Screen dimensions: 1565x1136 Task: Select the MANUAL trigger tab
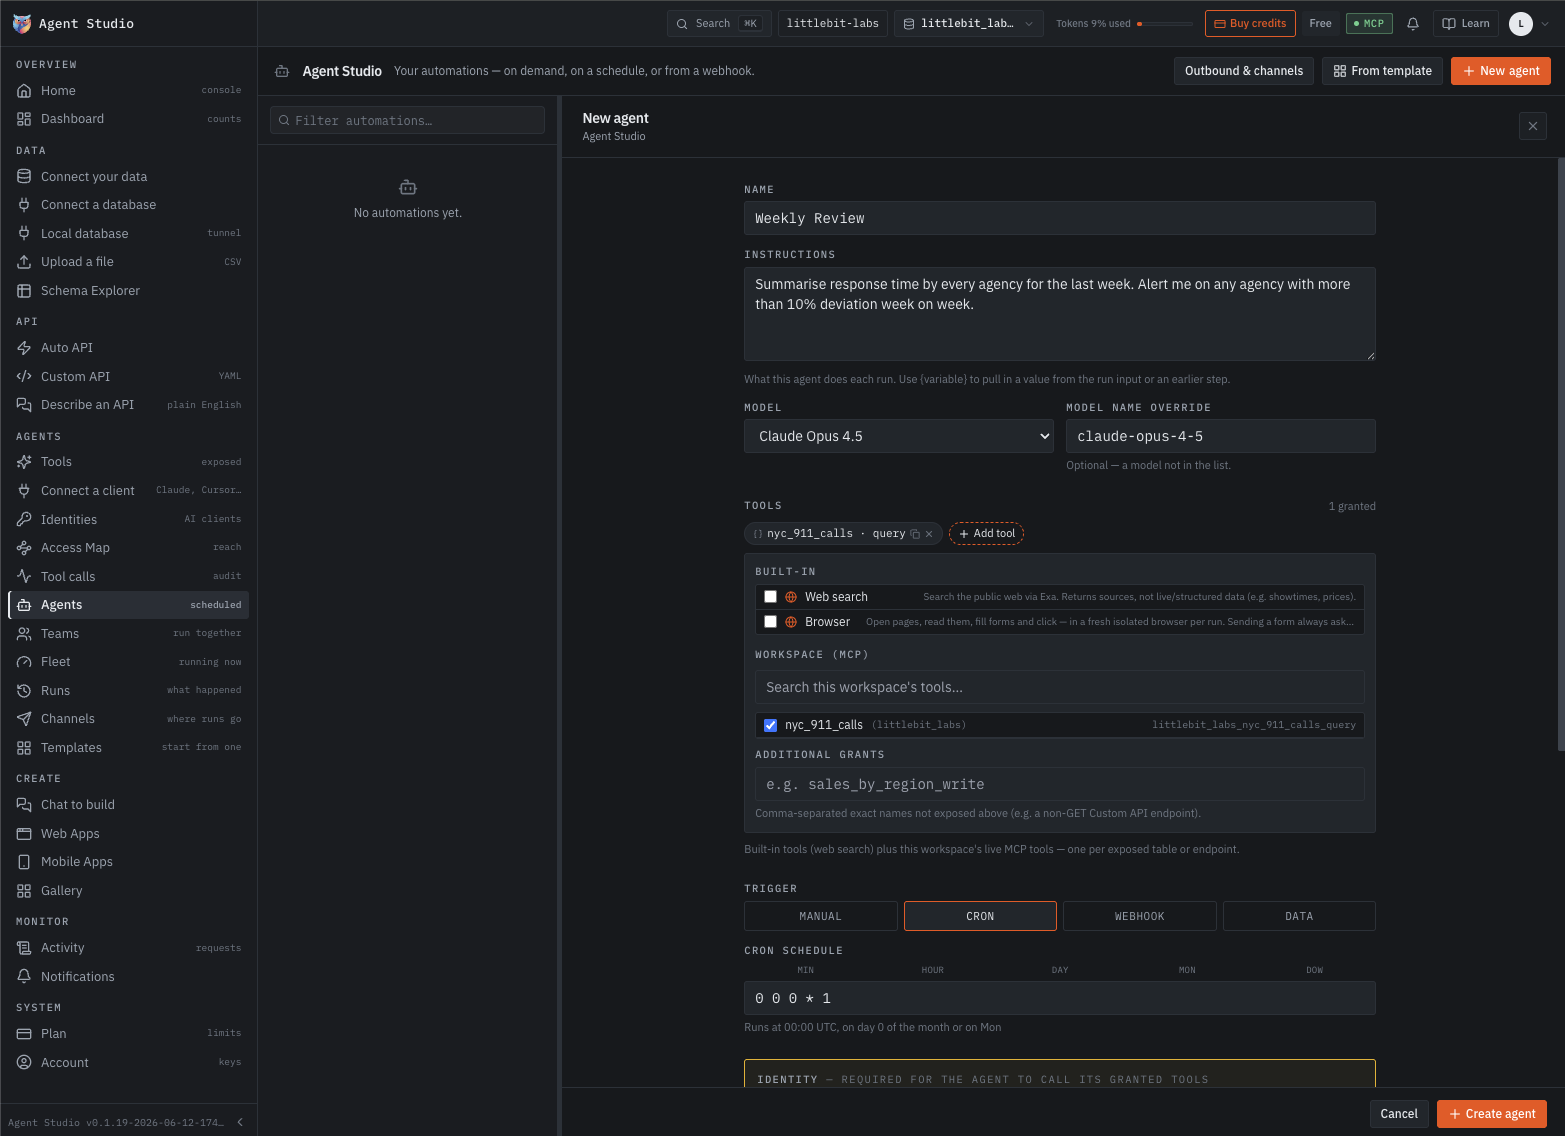[x=820, y=916]
